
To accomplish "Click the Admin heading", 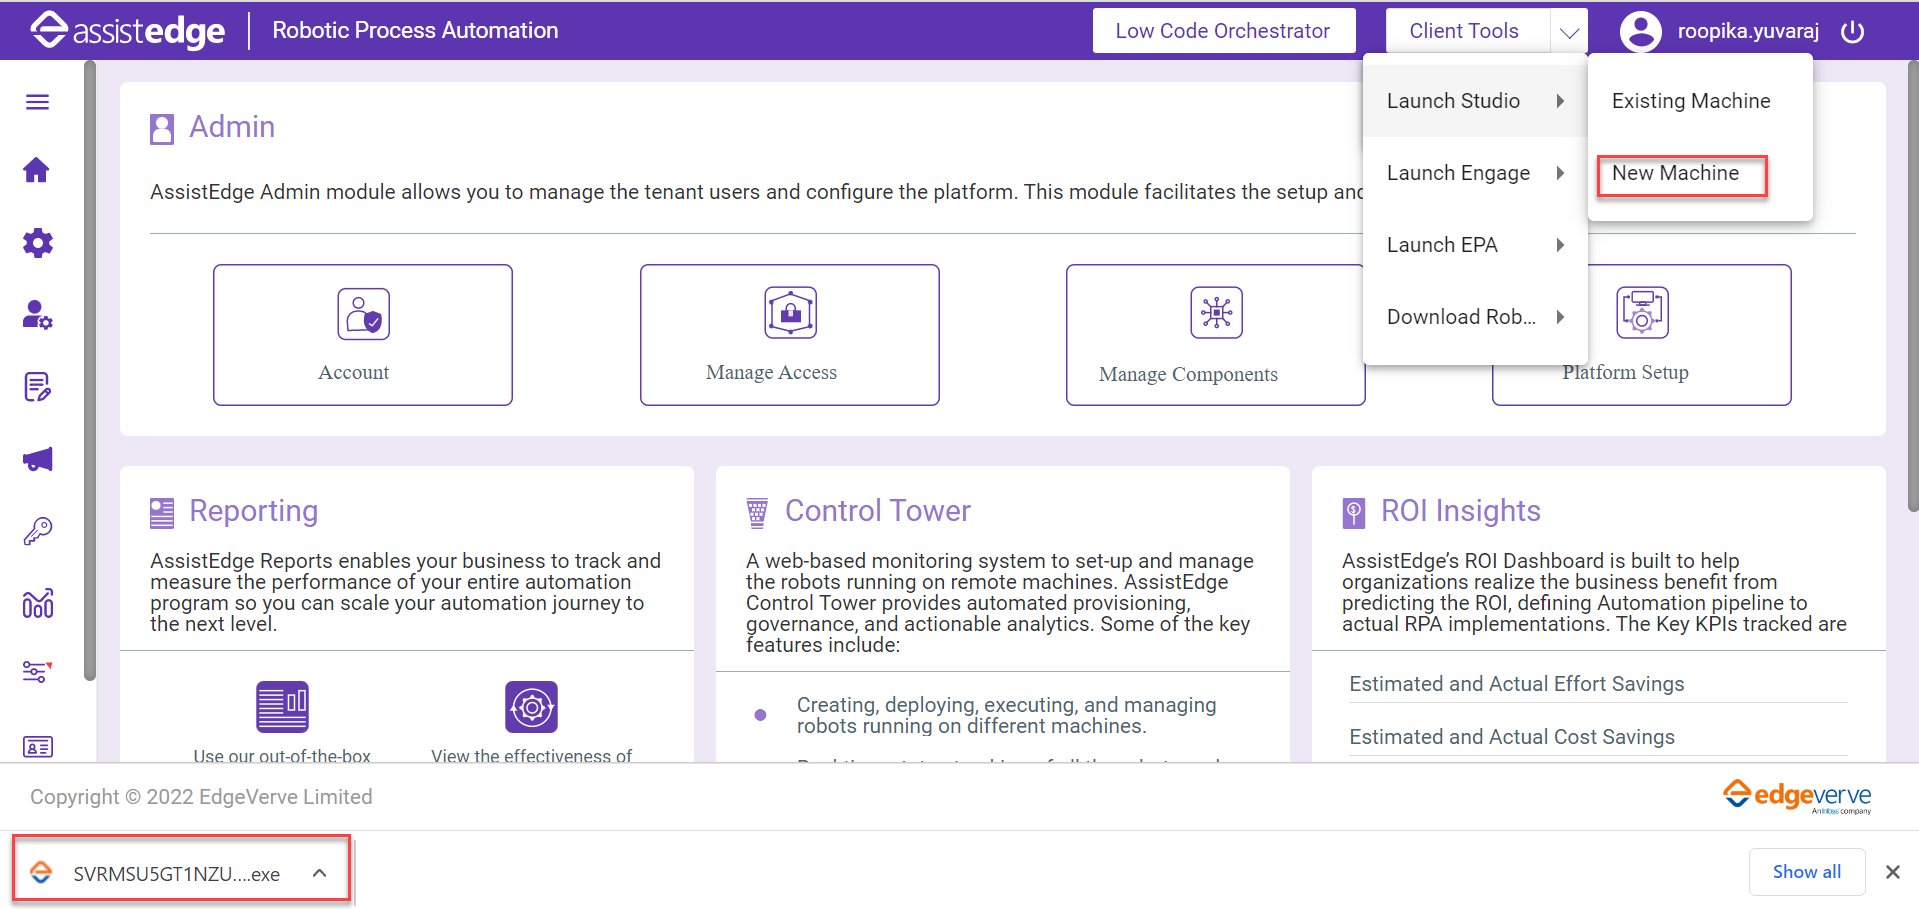I will click(x=232, y=127).
